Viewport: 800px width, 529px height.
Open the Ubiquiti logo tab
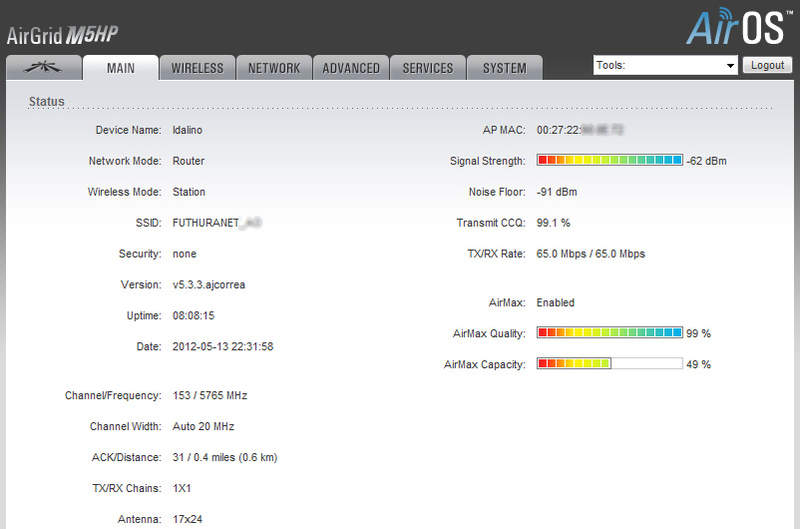click(44, 67)
